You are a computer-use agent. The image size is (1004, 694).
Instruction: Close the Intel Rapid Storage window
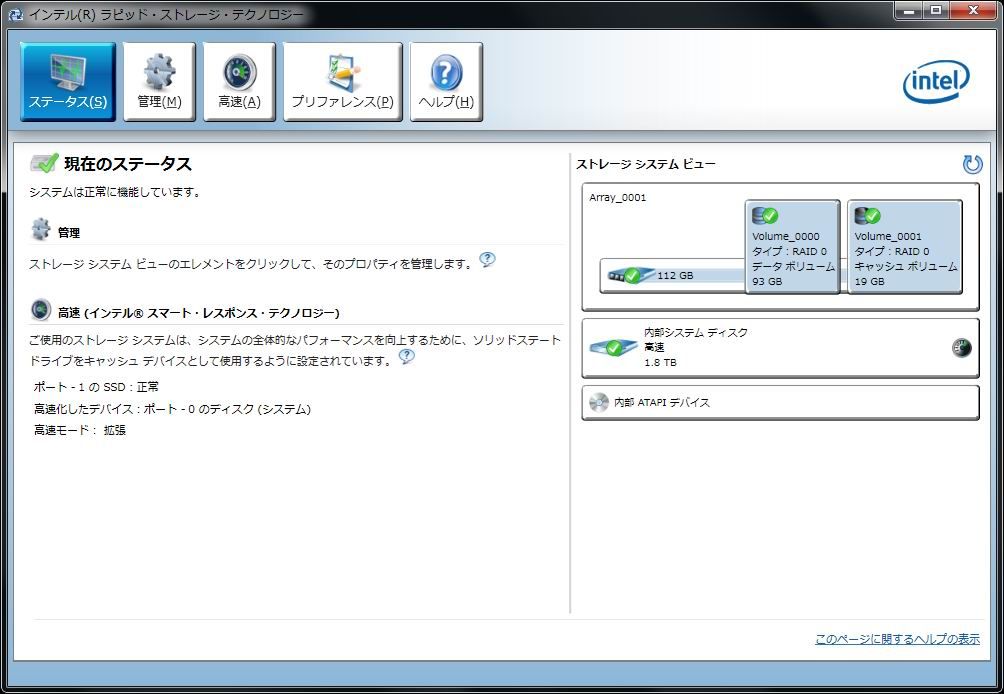point(974,10)
